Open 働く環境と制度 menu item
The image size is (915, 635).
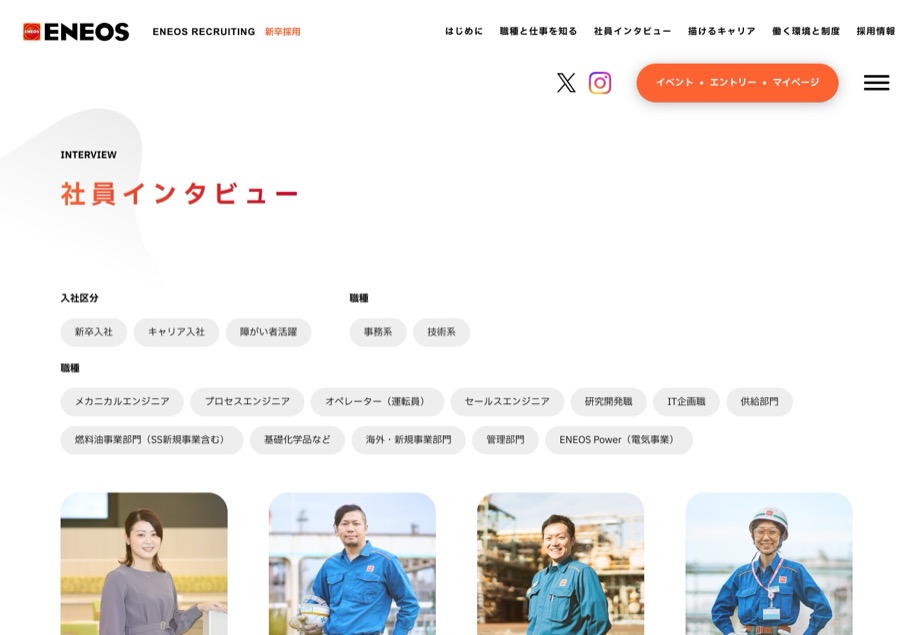coord(806,32)
